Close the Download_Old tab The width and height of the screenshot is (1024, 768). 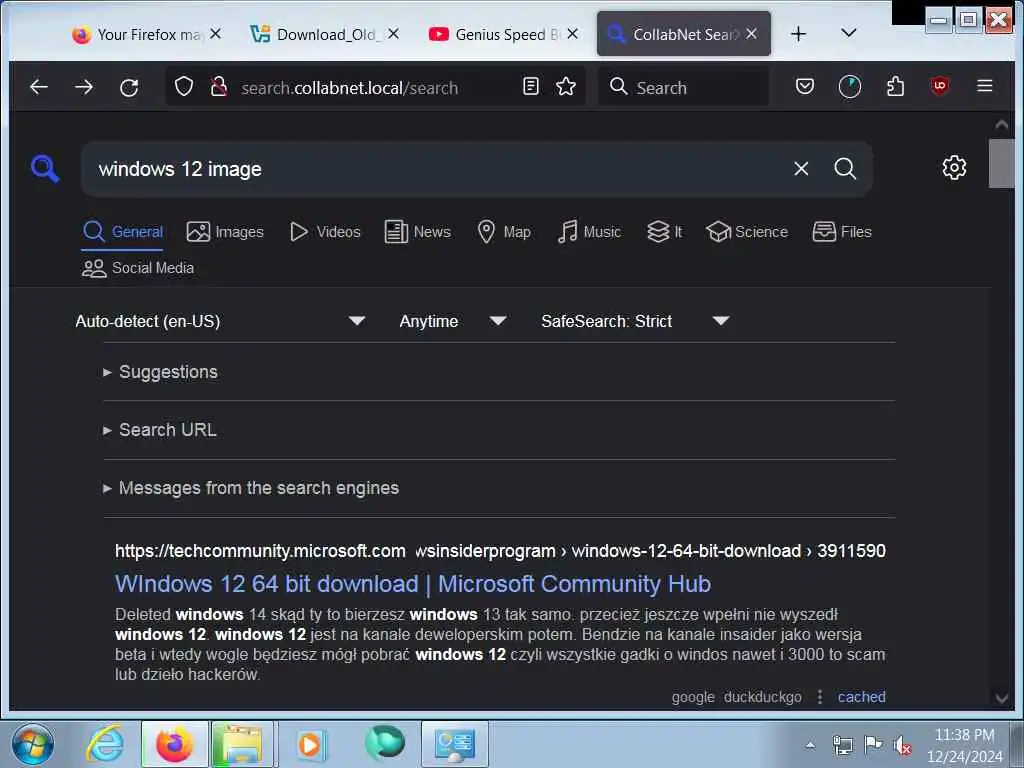[x=393, y=33]
